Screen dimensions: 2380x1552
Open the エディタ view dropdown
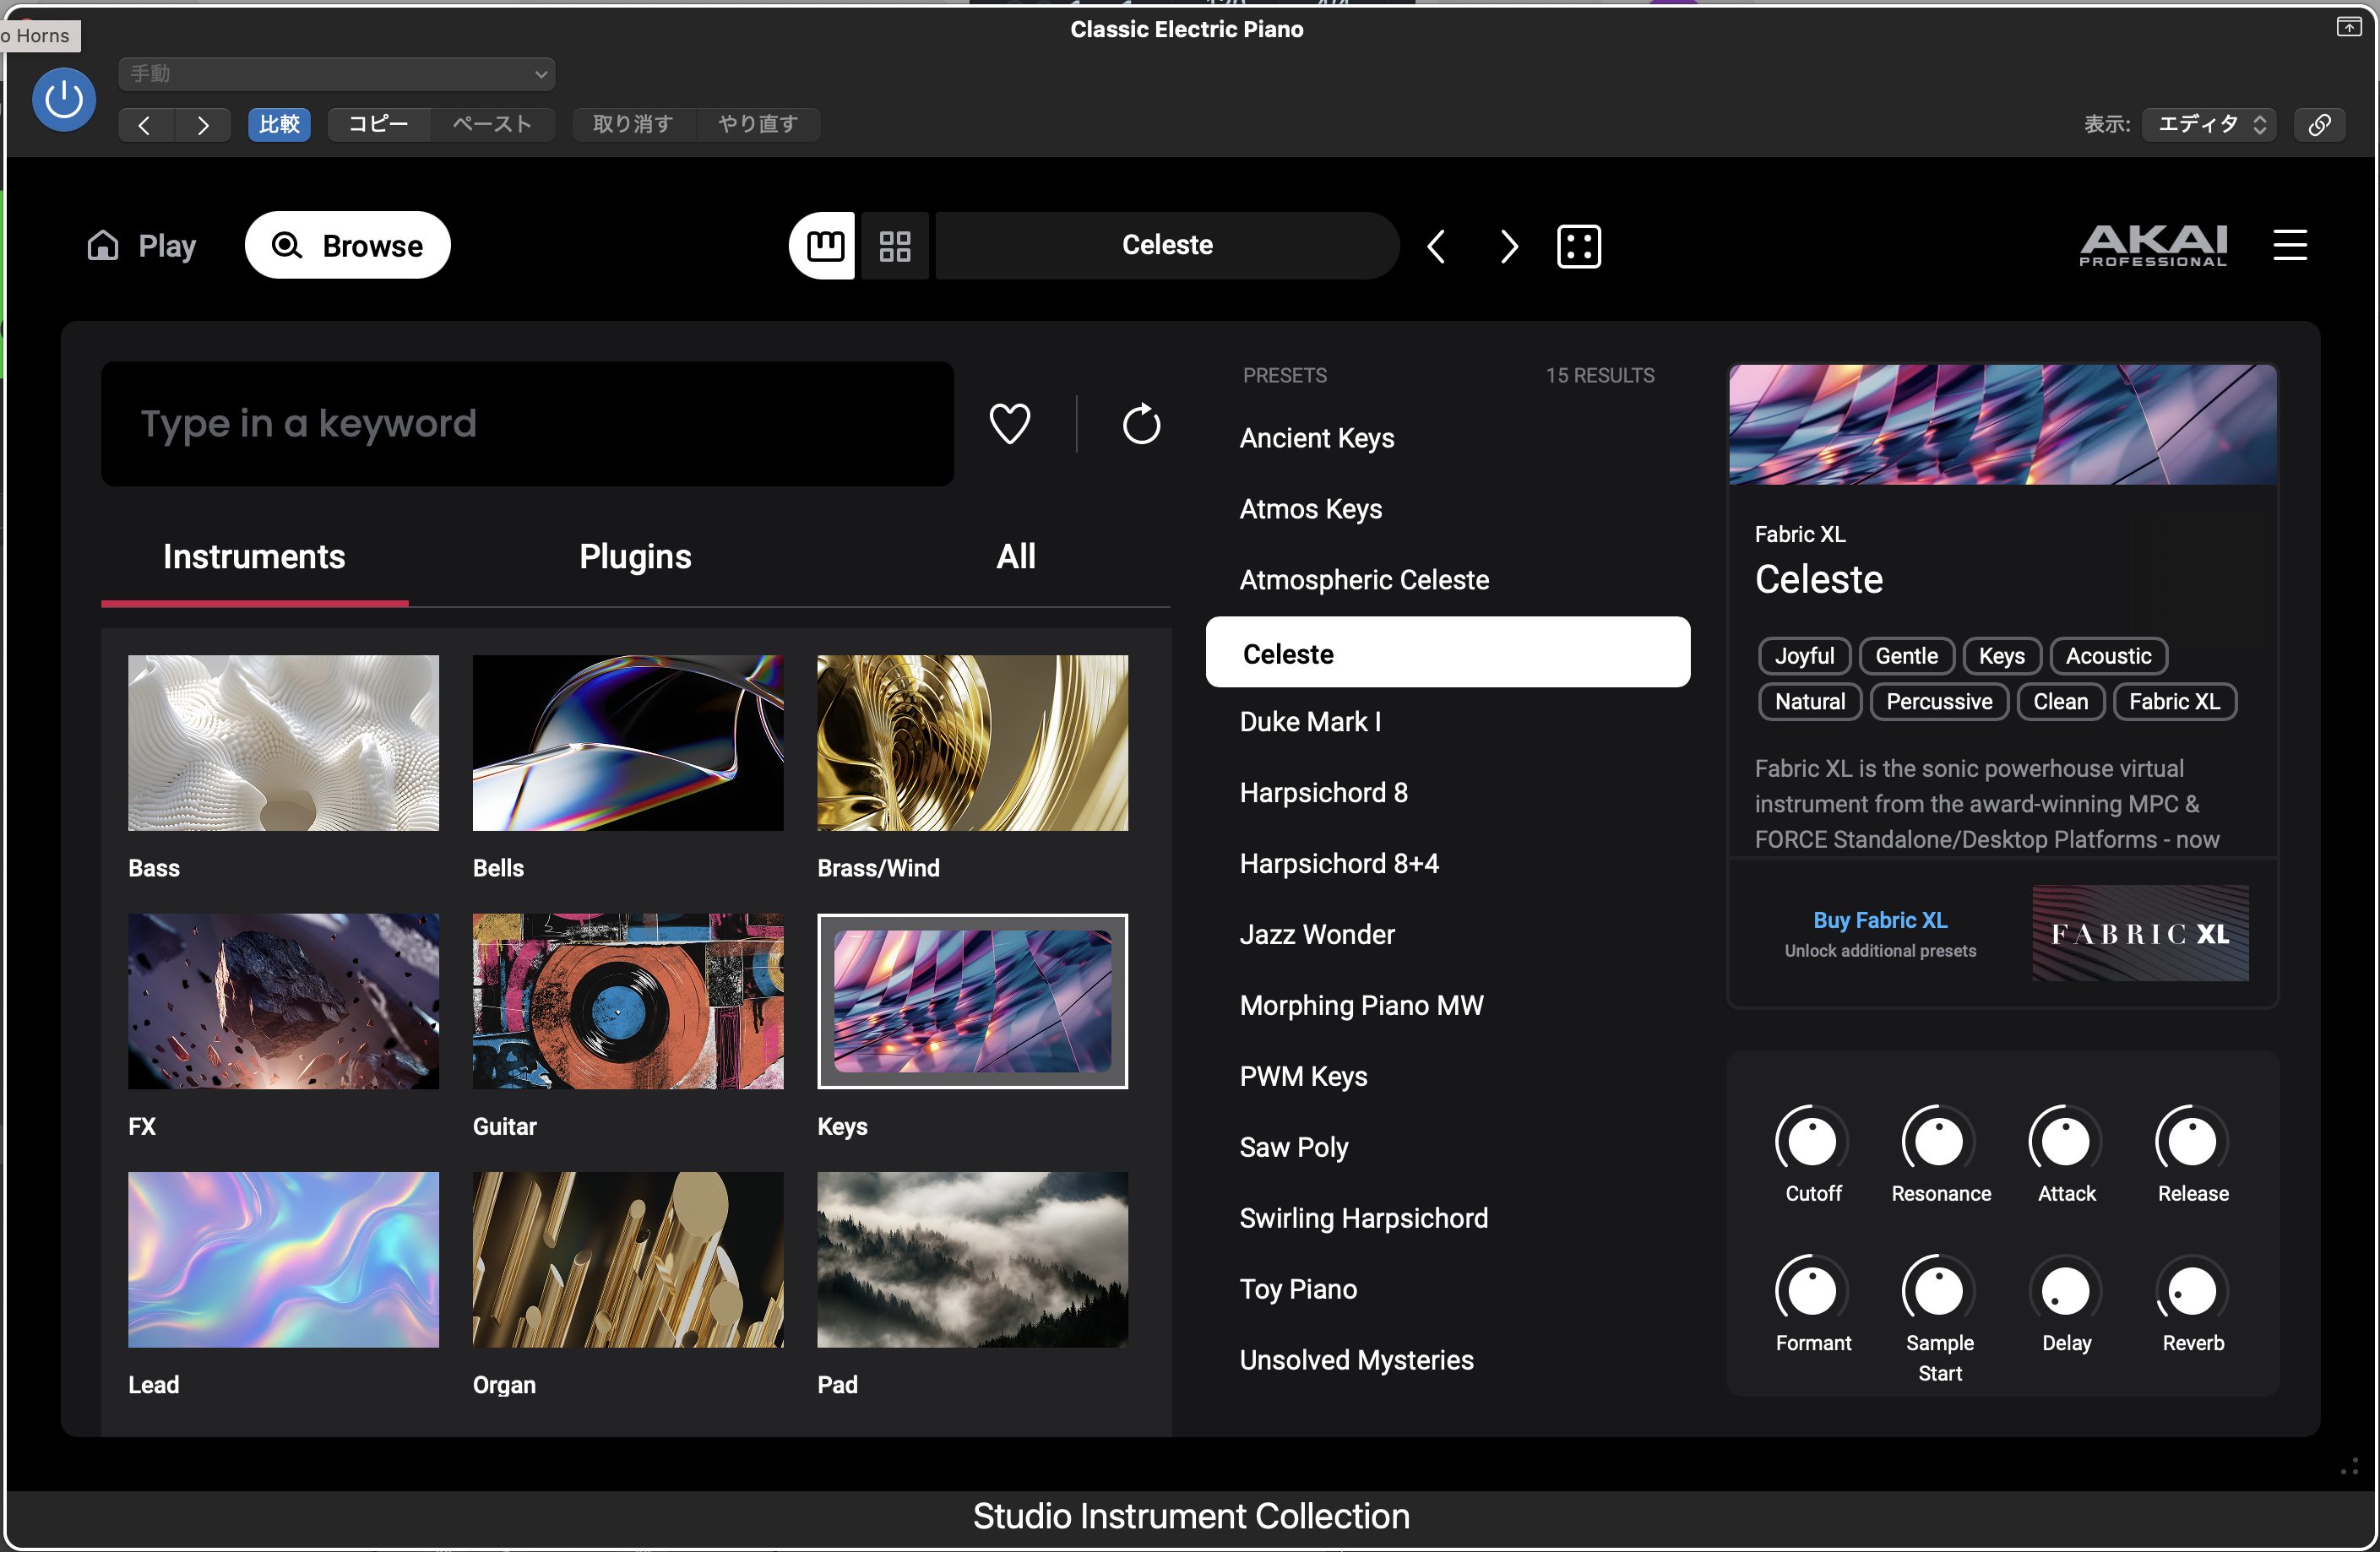click(x=2209, y=124)
